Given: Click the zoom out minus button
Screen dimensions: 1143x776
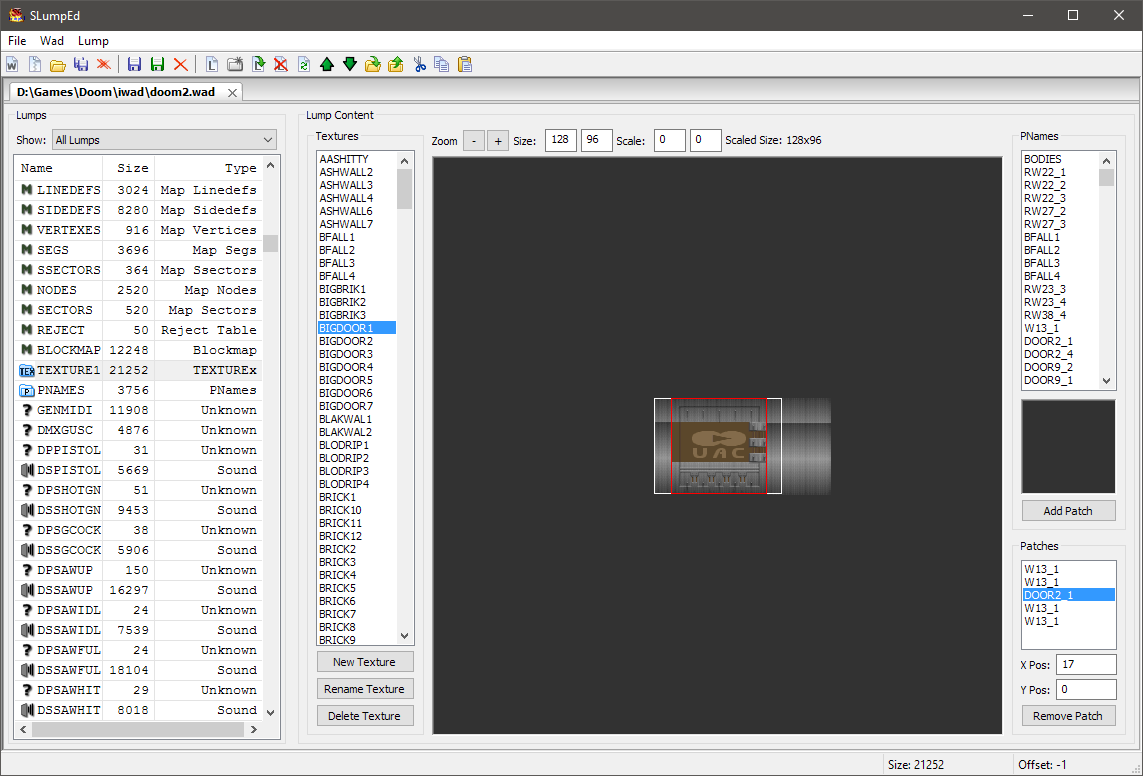Looking at the screenshot, I should point(474,141).
